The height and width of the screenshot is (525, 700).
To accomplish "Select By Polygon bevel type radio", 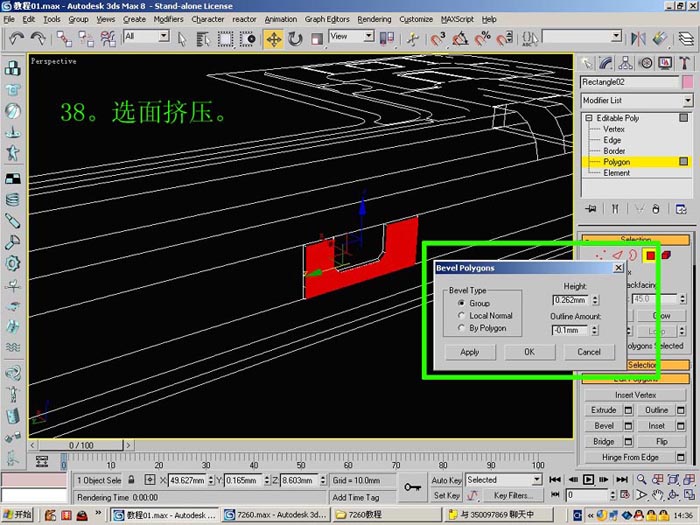I will [462, 328].
